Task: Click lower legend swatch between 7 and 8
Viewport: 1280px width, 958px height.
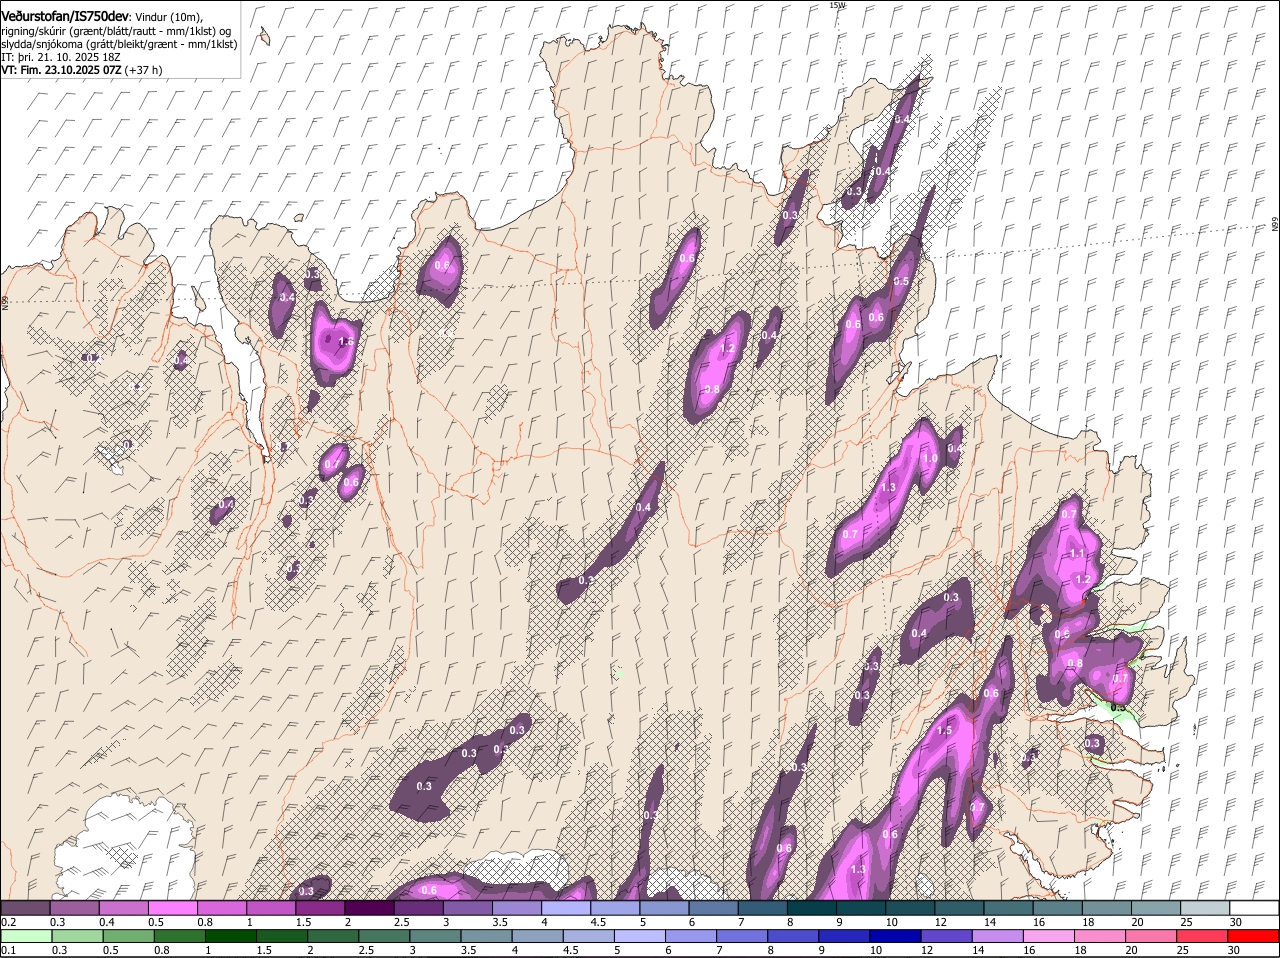Action: [x=743, y=936]
